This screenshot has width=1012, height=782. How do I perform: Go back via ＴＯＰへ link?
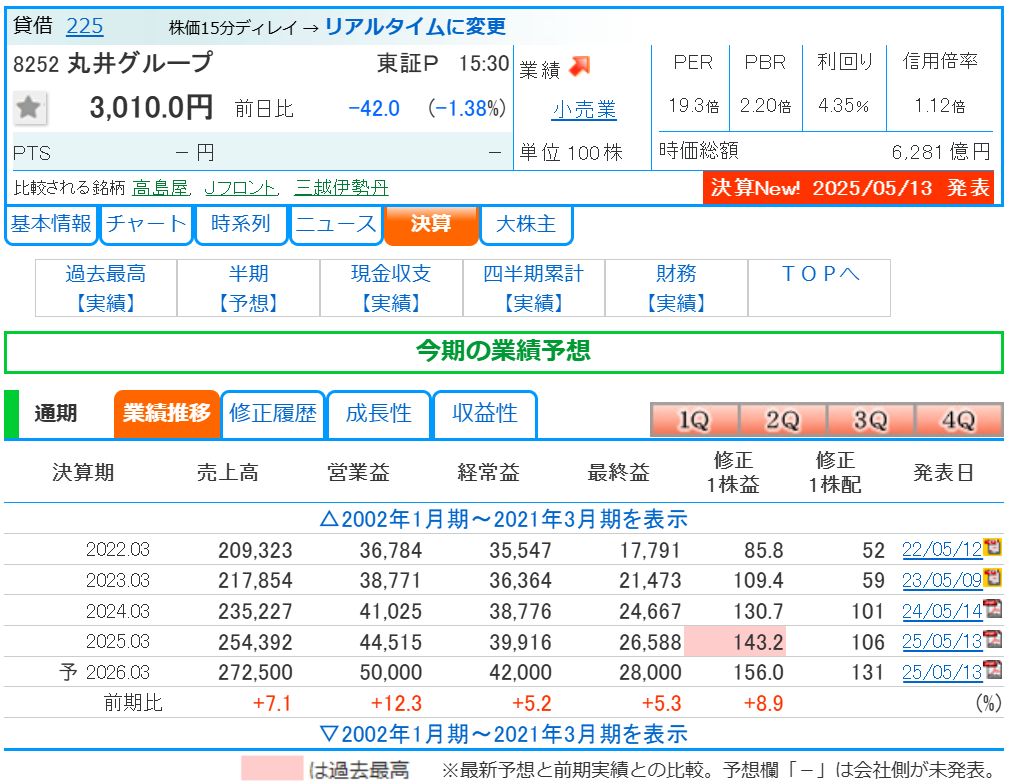click(x=820, y=274)
